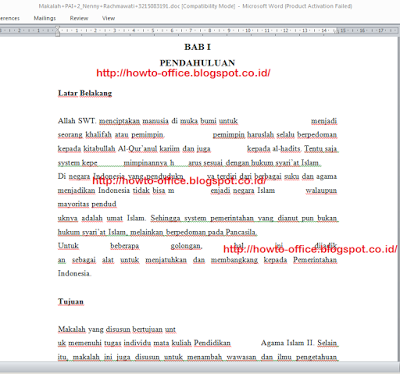Click the subheading "Latar Belakang"

click(x=85, y=93)
